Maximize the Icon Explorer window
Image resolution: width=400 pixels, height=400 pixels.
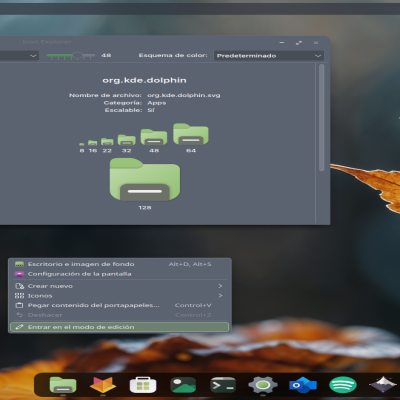[x=299, y=43]
